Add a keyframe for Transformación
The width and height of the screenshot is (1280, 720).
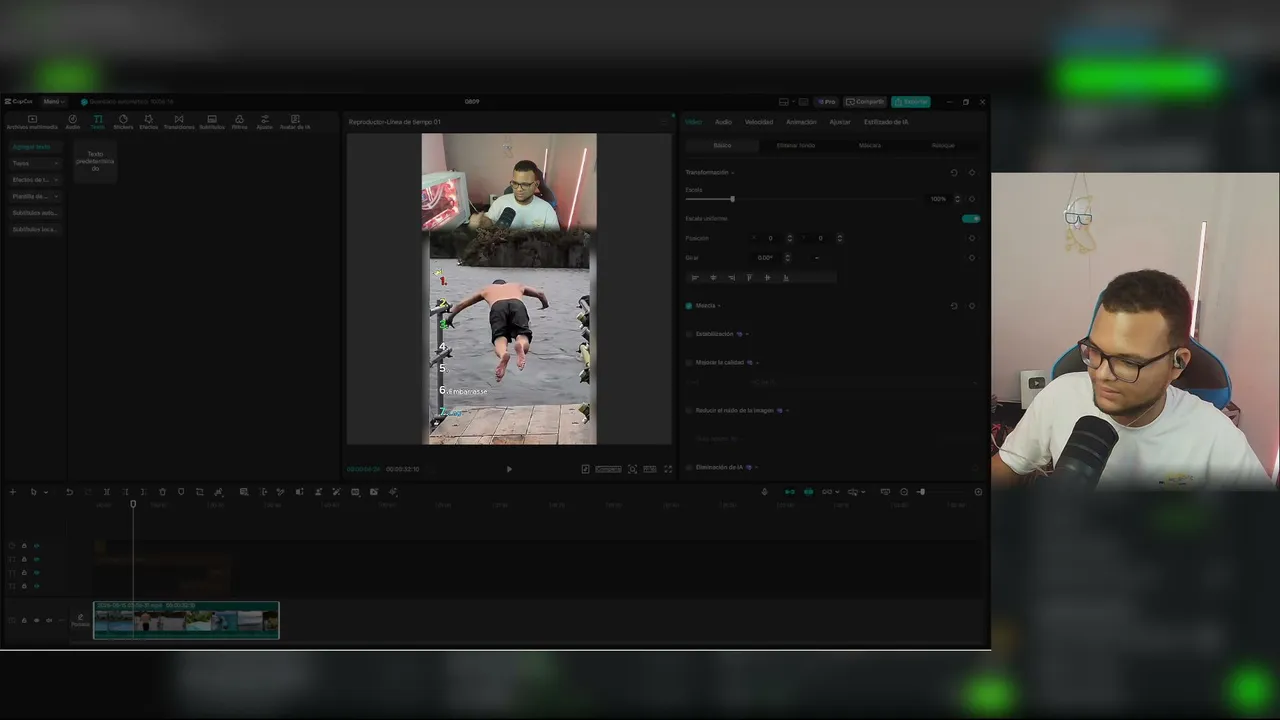tap(972, 173)
